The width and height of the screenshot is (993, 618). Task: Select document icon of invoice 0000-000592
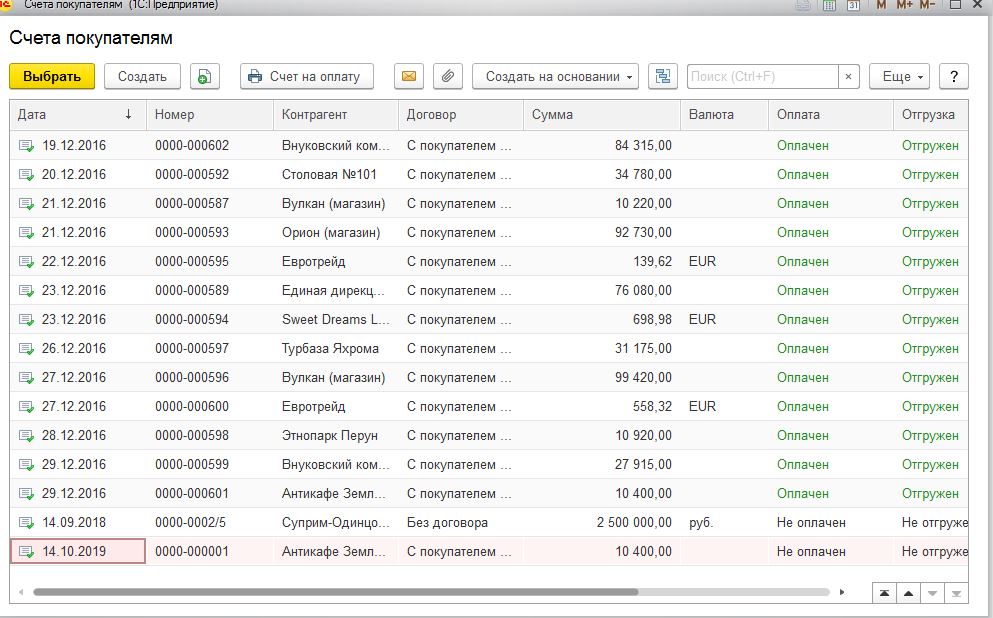(x=26, y=175)
